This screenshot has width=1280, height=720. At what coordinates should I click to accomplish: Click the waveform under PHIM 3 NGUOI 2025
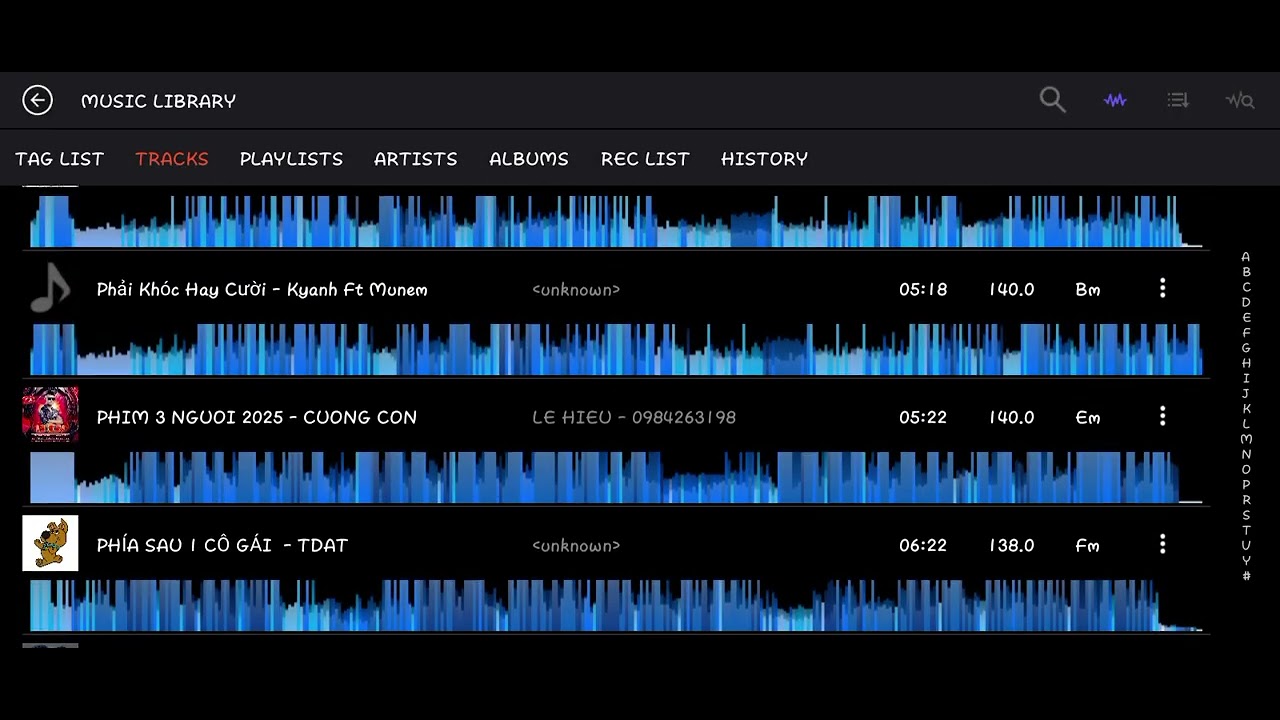pyautogui.click(x=616, y=477)
